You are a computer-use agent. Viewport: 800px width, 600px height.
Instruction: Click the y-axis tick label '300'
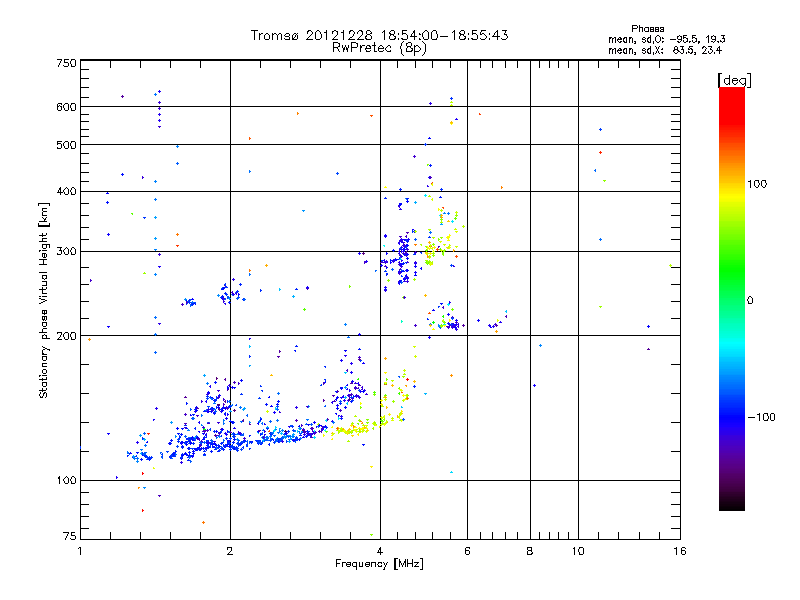click(x=66, y=252)
